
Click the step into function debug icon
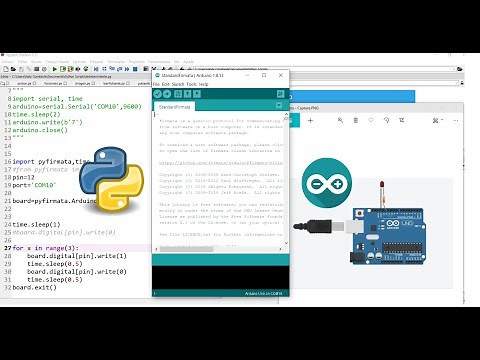coord(112,69)
